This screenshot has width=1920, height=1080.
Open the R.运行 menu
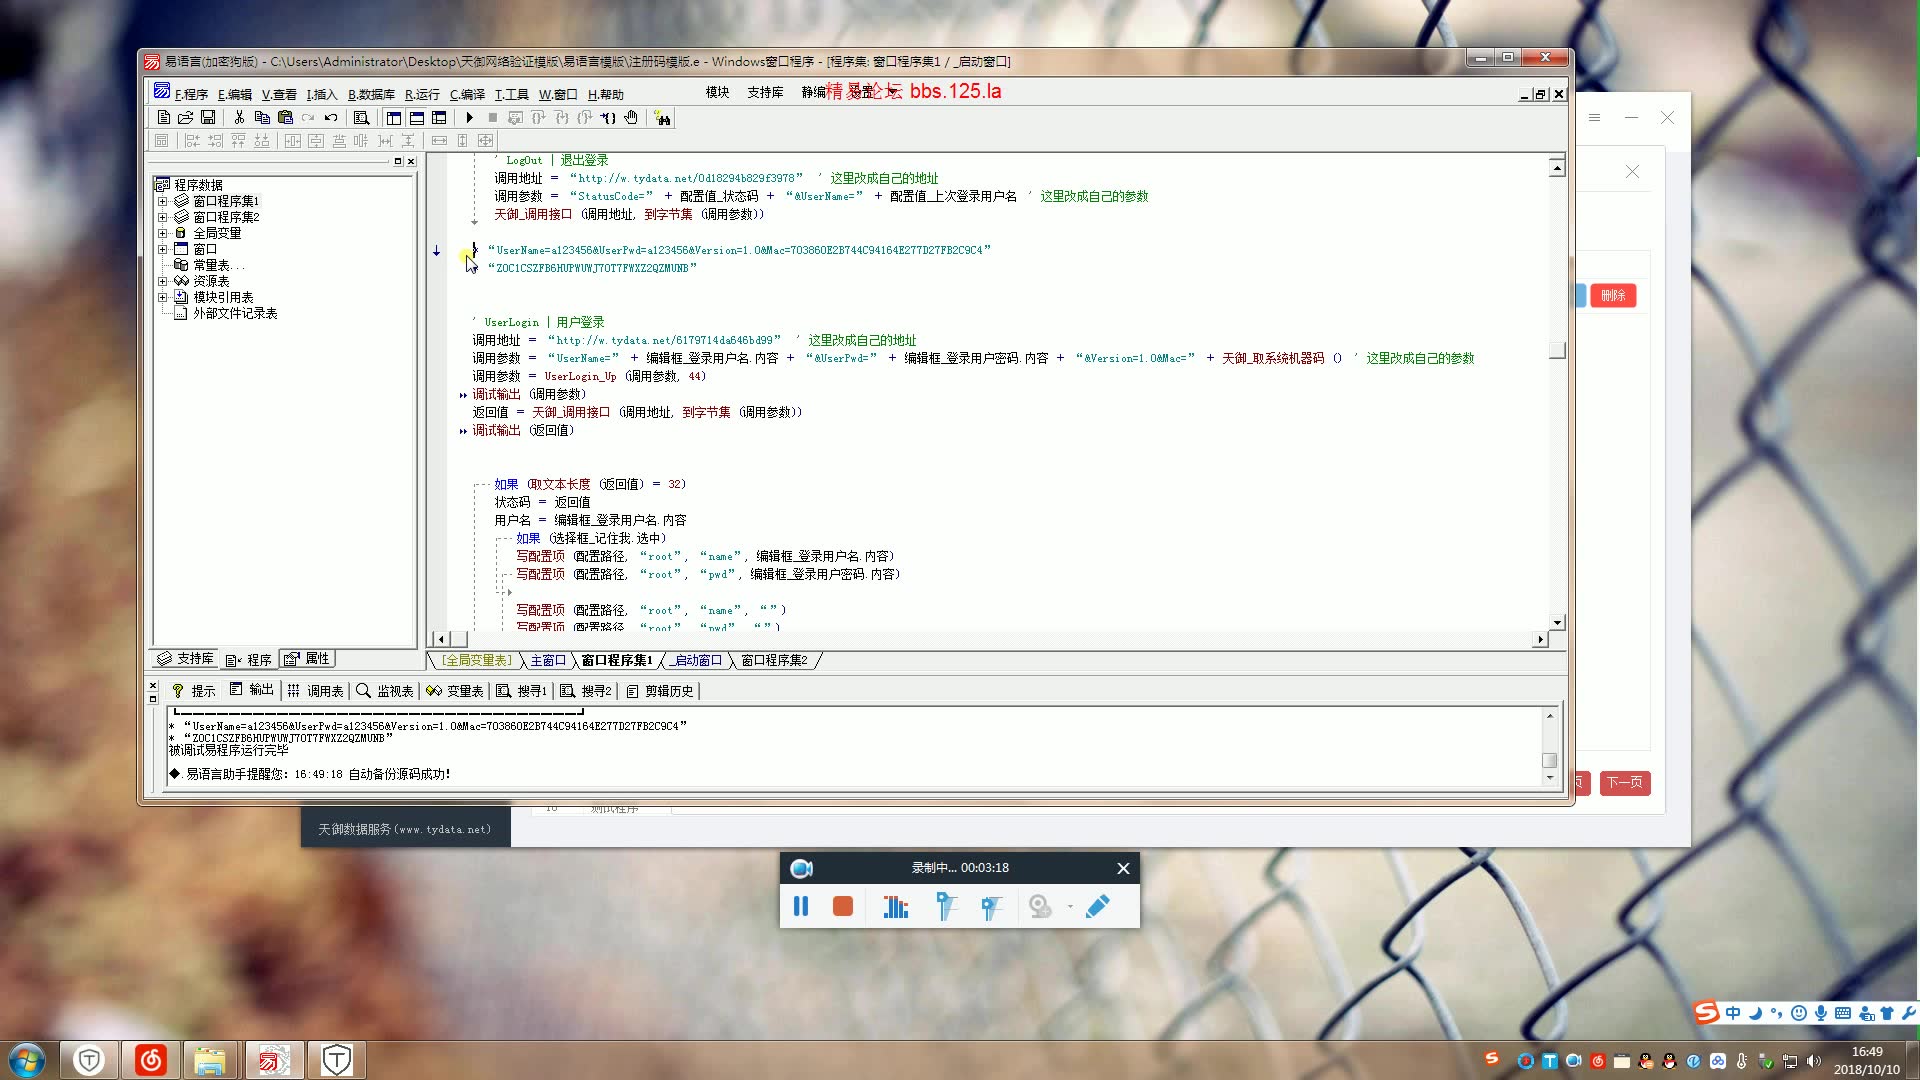422,94
